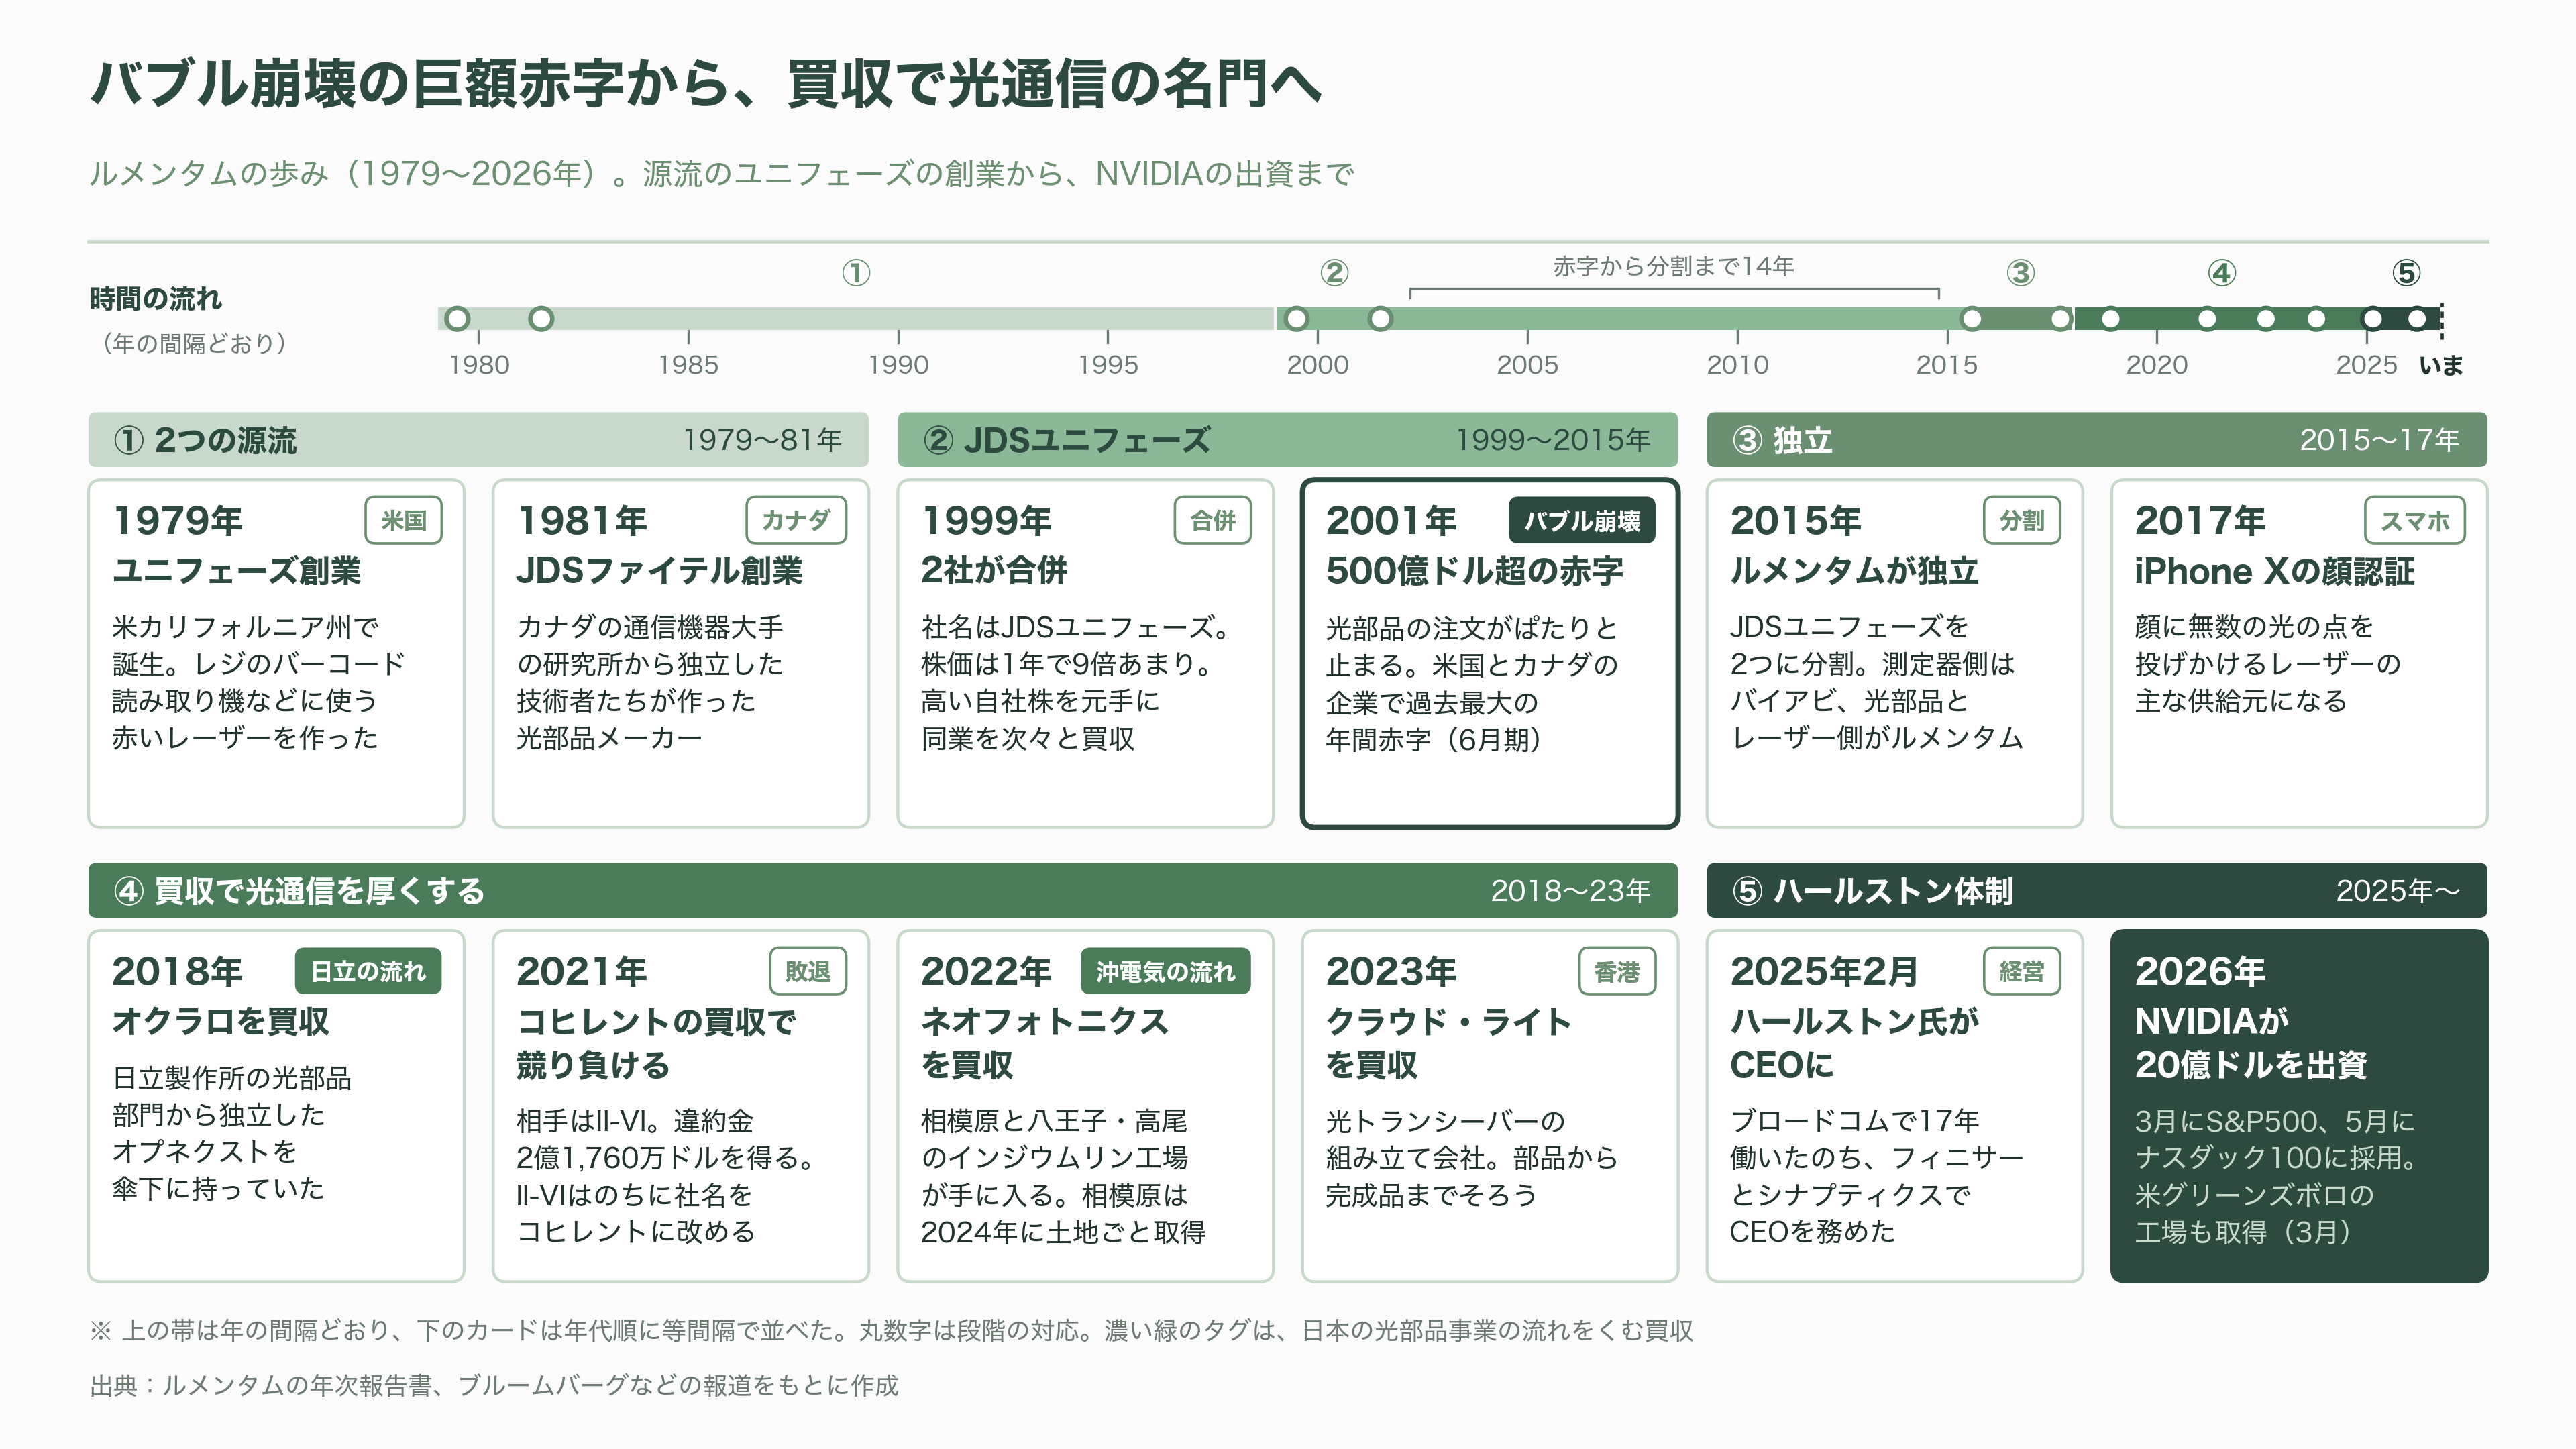
Task: Click the circled ③ above the timeline
Action: coord(2020,273)
